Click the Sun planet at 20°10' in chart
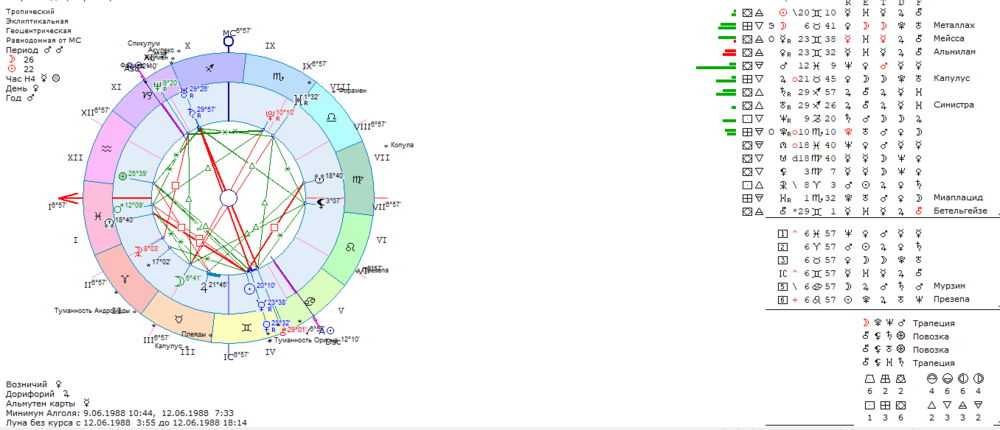Image resolution: width=1000 pixels, height=430 pixels. click(x=249, y=288)
